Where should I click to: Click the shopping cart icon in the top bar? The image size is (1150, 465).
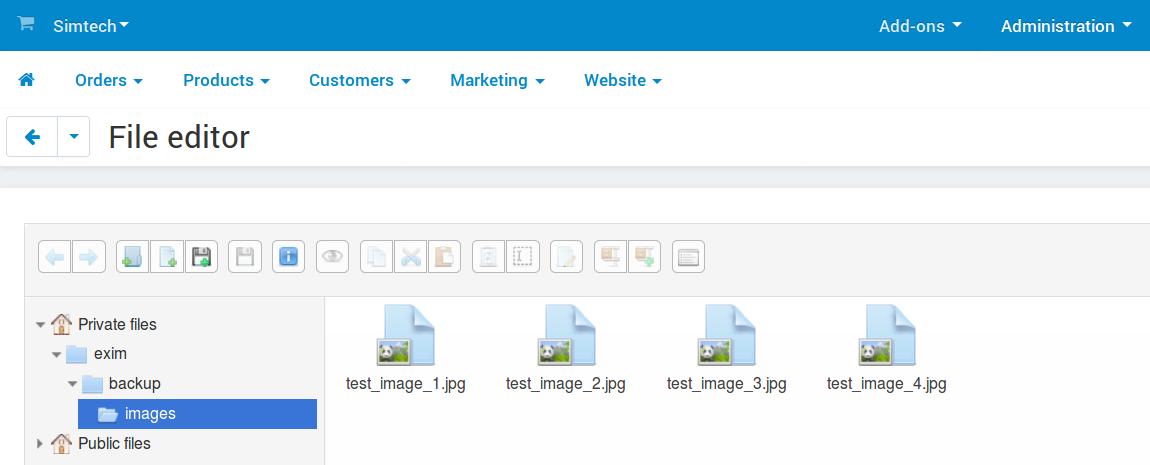[x=26, y=23]
